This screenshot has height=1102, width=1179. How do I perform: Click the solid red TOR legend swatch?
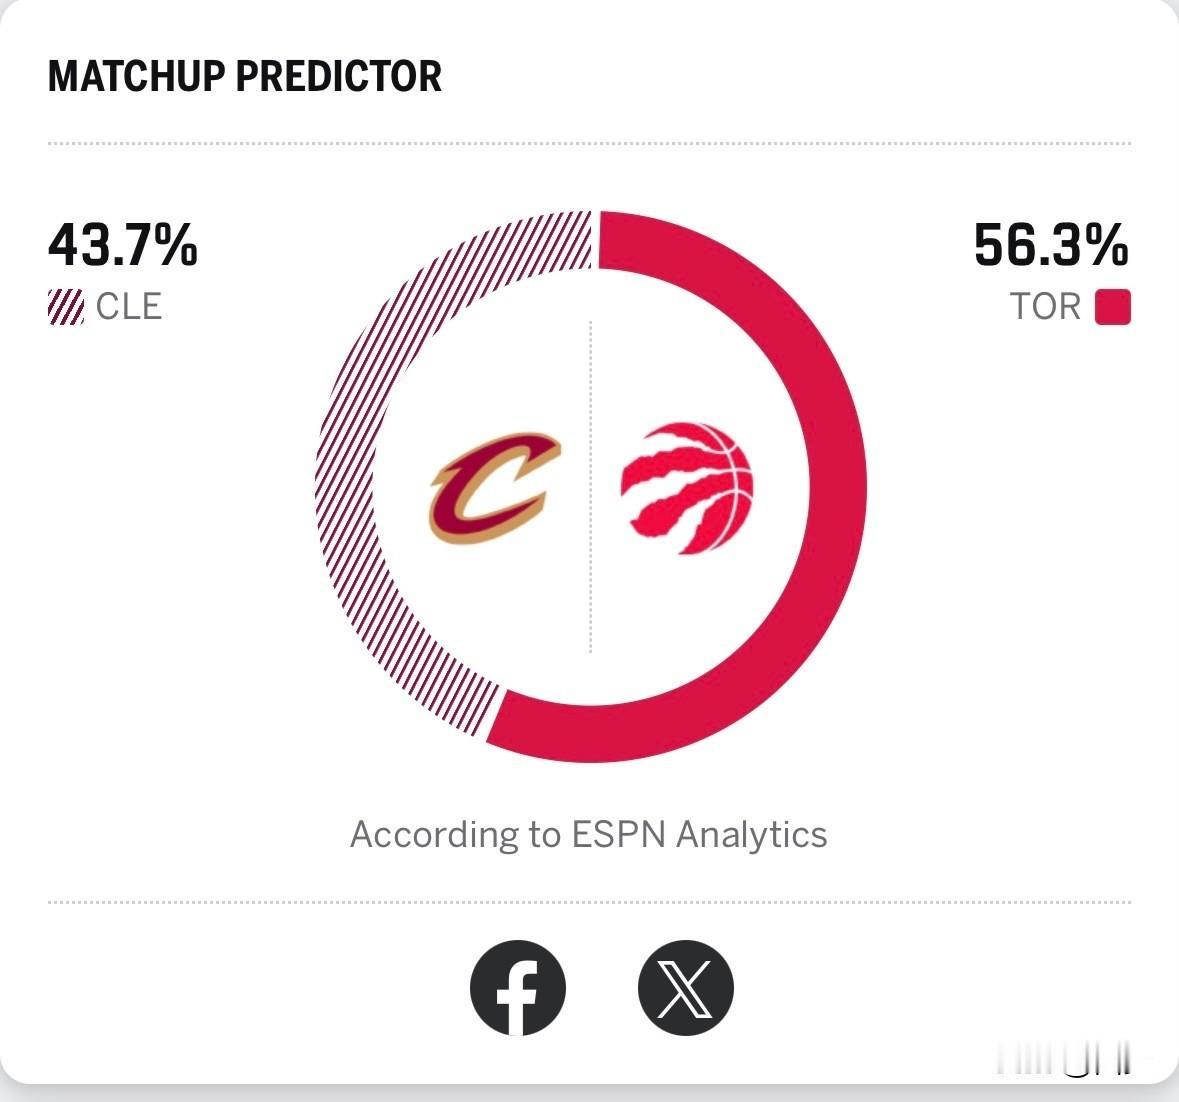click(1112, 307)
